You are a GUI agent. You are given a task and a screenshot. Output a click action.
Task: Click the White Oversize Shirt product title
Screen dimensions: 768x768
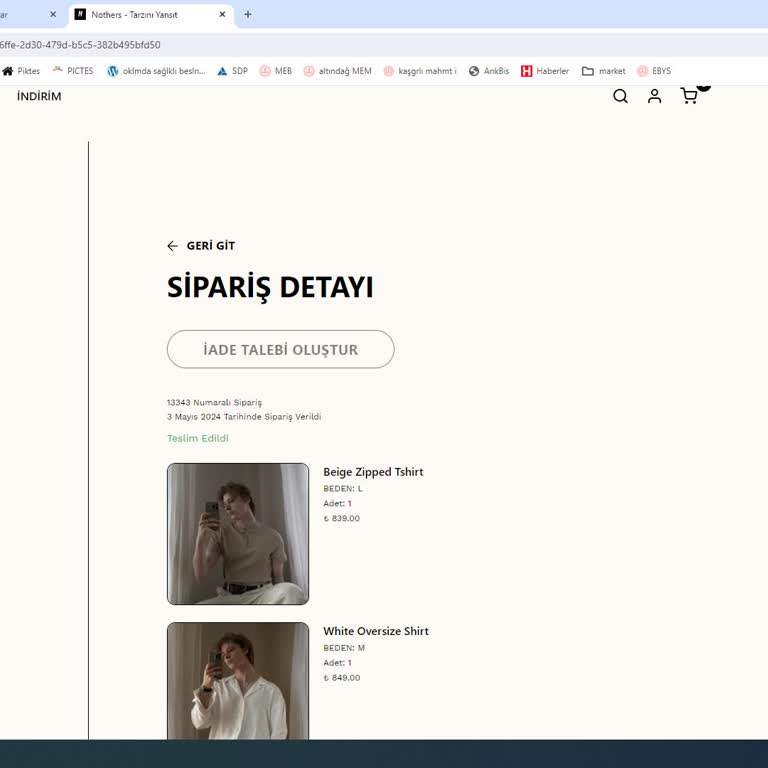point(376,631)
